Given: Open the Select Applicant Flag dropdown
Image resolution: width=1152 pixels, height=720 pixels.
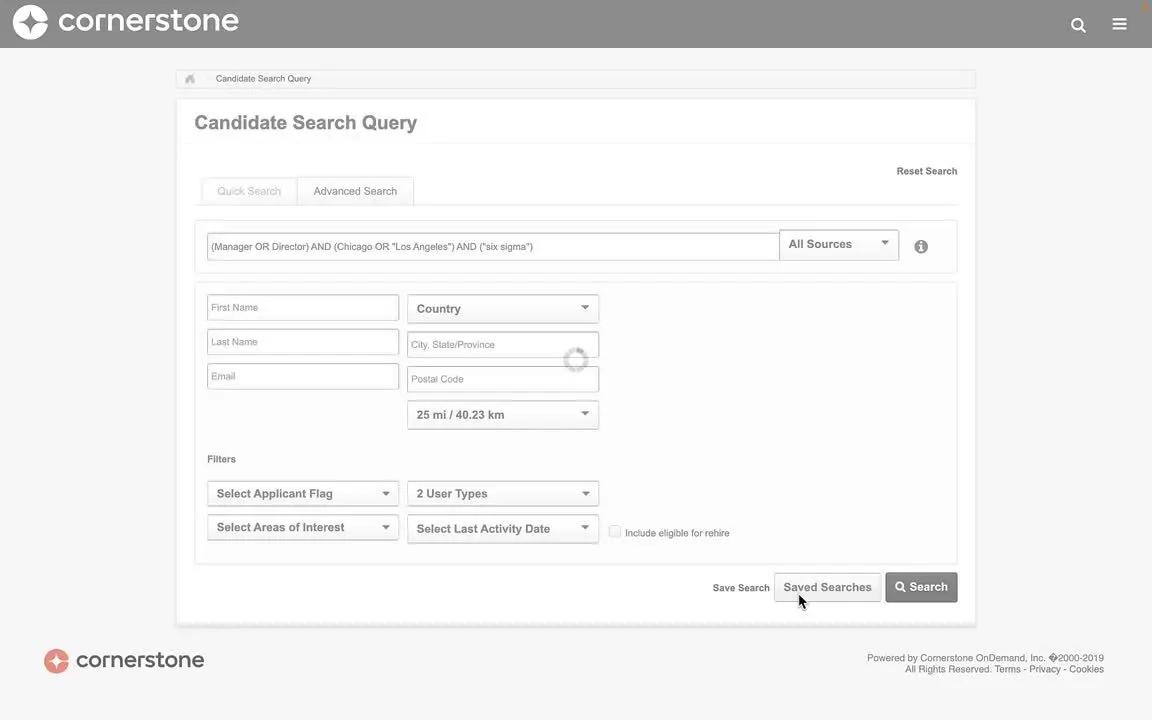Looking at the screenshot, I should click(x=302, y=493).
